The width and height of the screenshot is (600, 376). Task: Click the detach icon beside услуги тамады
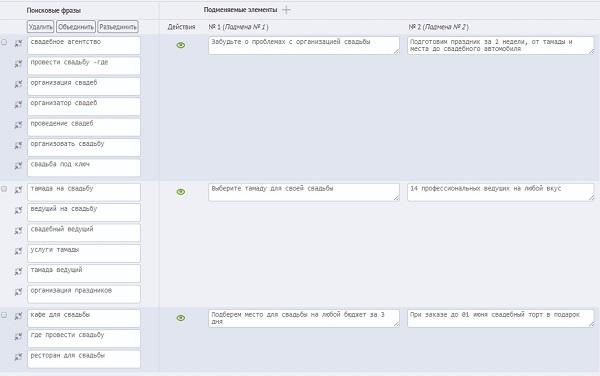(18, 251)
